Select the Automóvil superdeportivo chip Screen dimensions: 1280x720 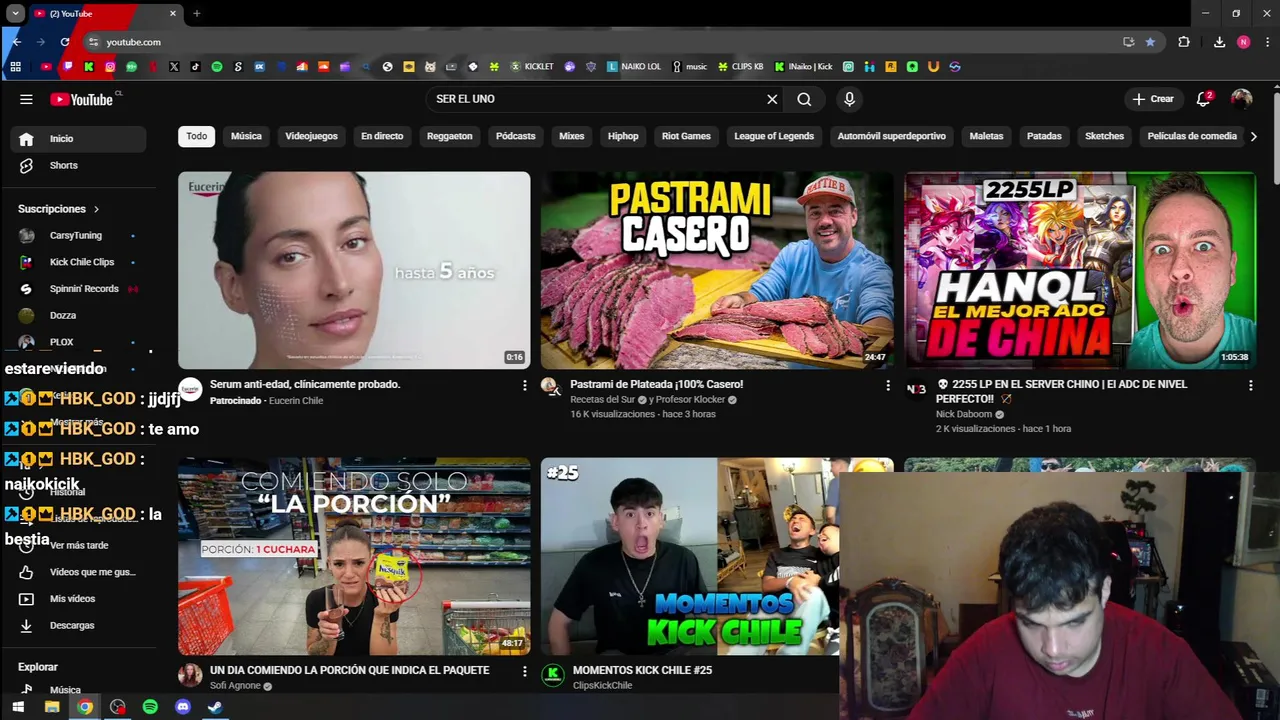(891, 136)
